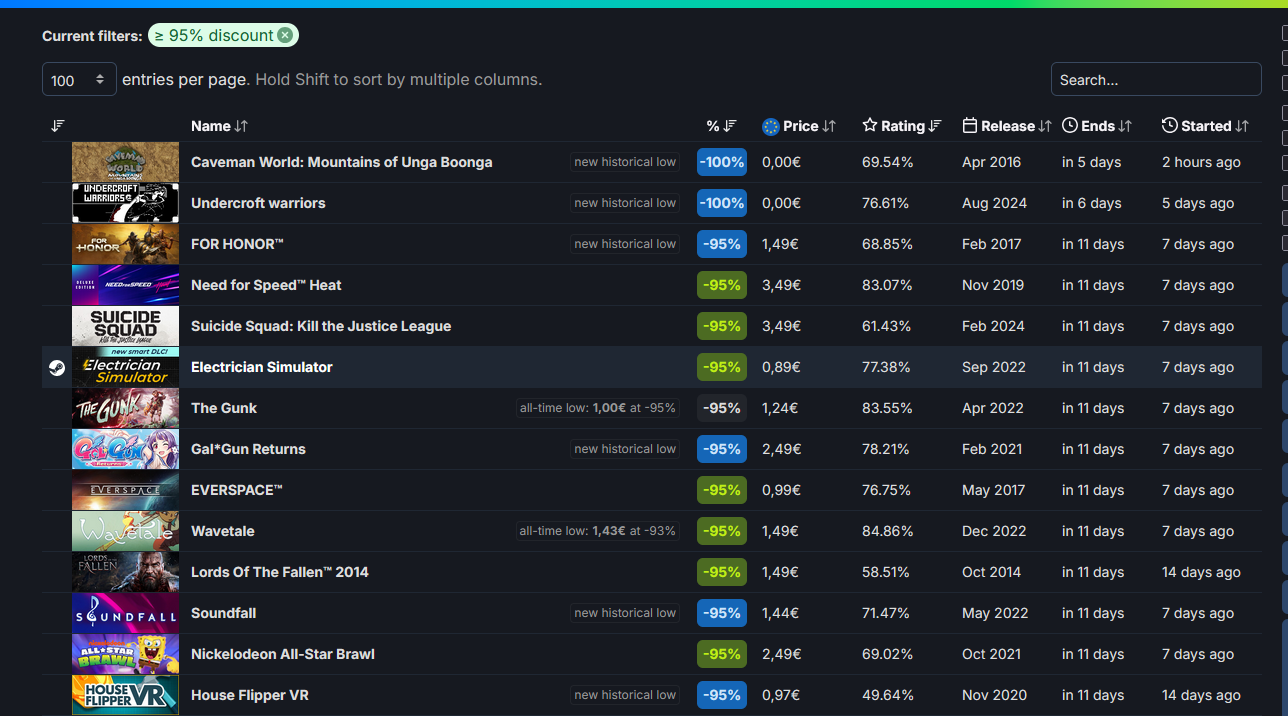Sort by Ends column header
Image resolution: width=1288 pixels, height=716 pixels.
(x=1097, y=126)
